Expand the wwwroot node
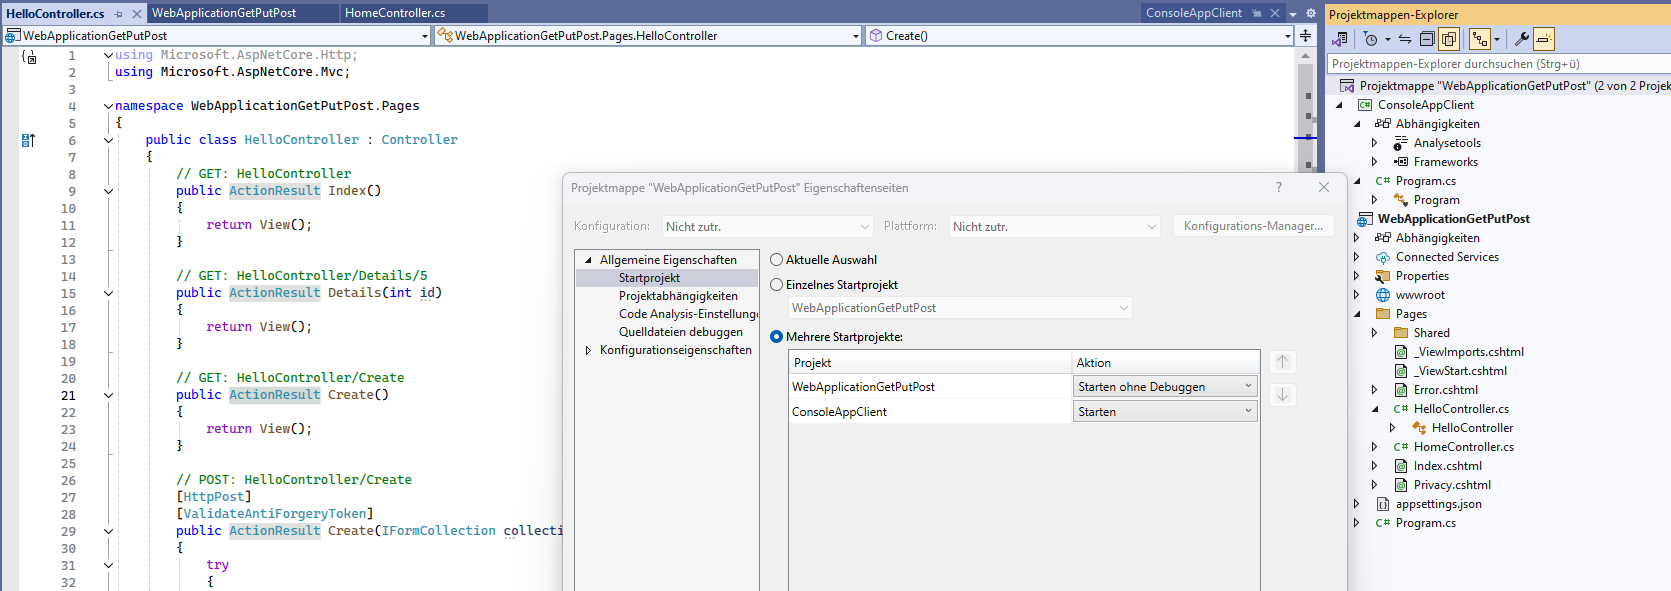This screenshot has width=1671, height=591. tap(1357, 295)
